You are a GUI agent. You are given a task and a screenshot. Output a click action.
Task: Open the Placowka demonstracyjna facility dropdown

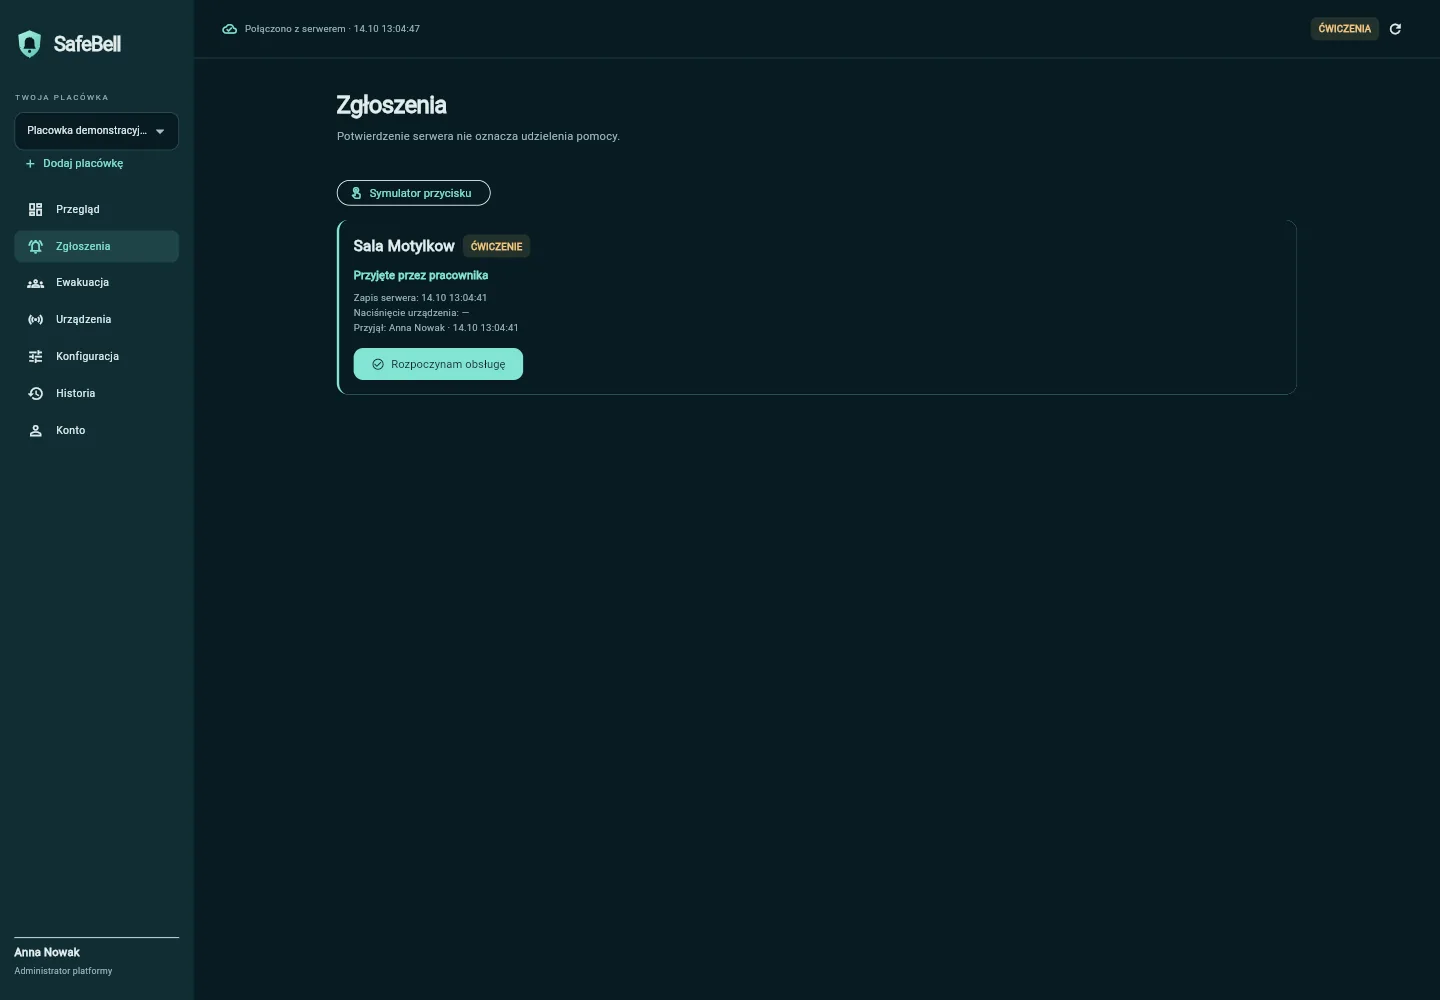tap(97, 131)
